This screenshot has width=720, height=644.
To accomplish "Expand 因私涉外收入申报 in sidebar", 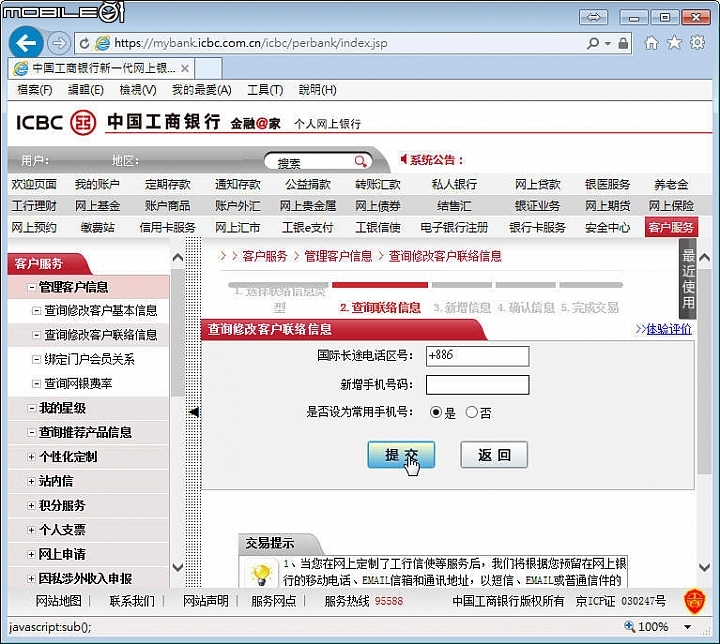I will click(x=31, y=579).
